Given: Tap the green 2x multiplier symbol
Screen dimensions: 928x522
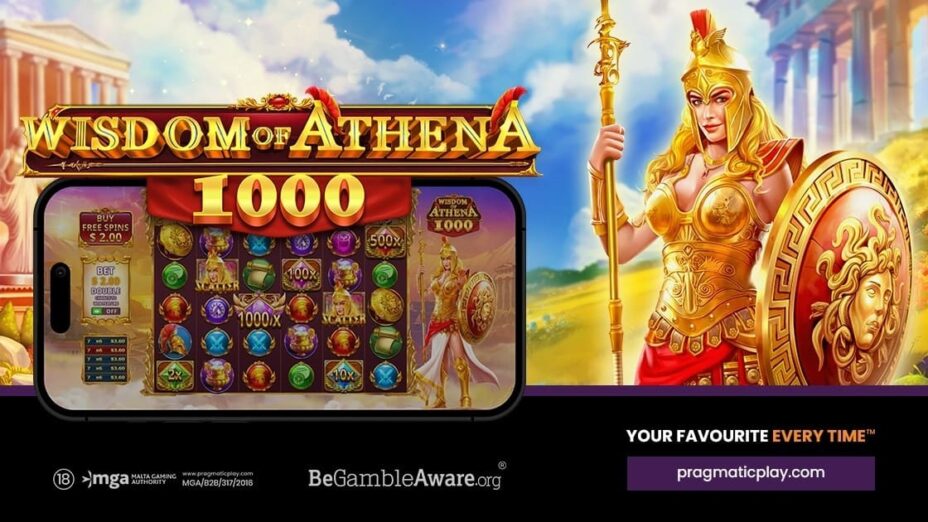Looking at the screenshot, I should [175, 376].
